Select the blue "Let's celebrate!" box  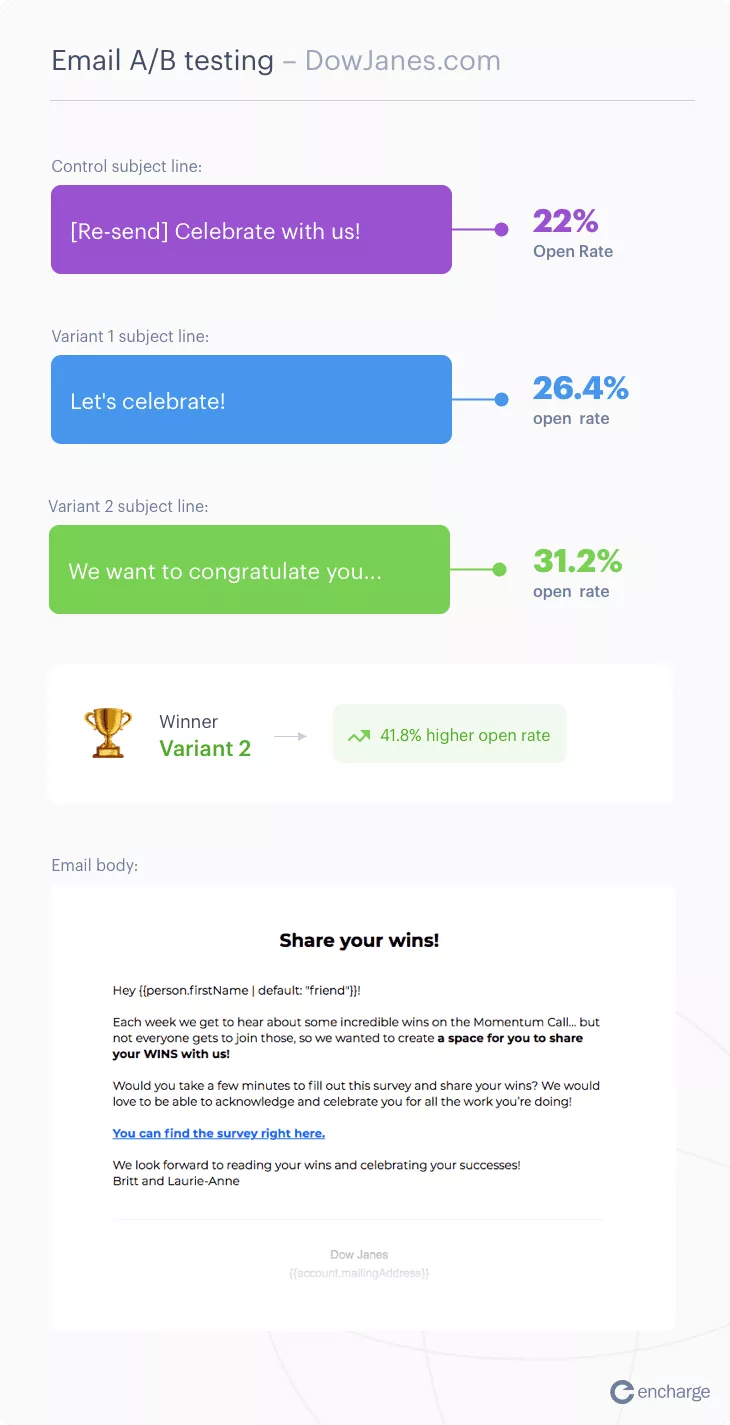pos(251,399)
